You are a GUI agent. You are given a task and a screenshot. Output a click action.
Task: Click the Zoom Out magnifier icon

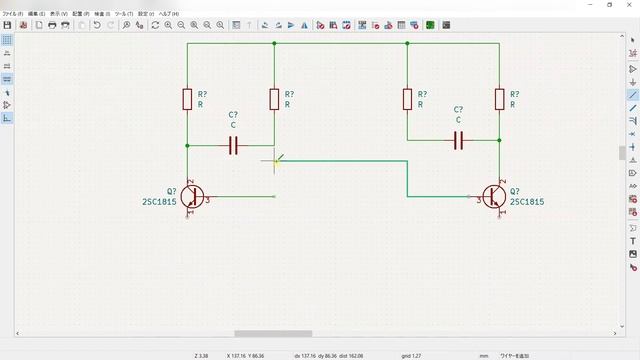[181, 25]
